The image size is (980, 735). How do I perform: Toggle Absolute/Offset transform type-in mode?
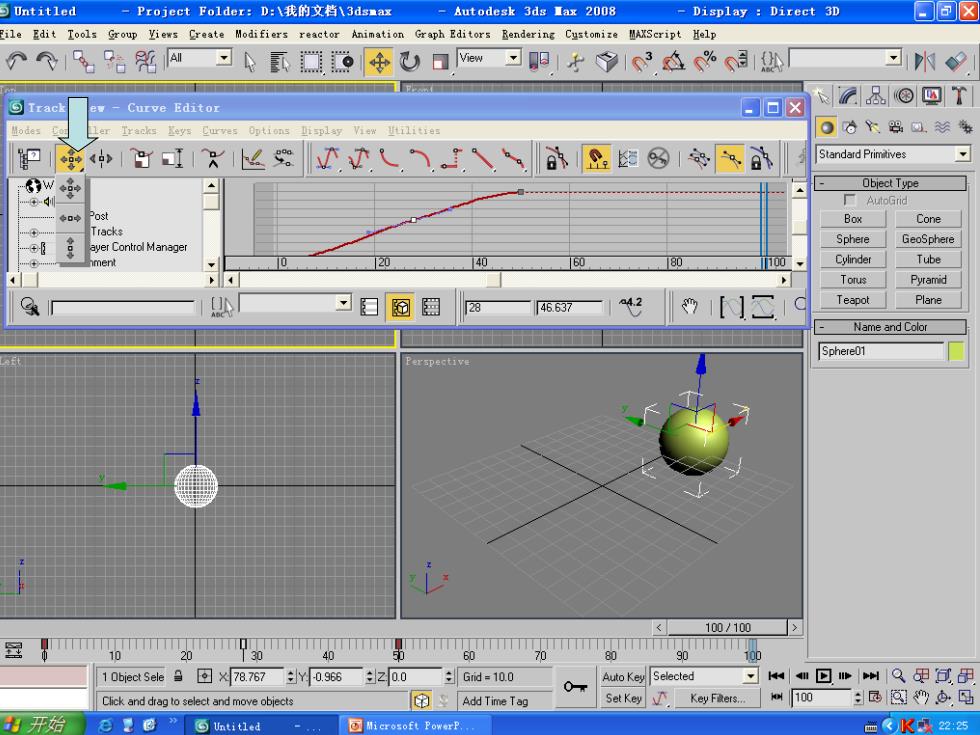click(204, 676)
